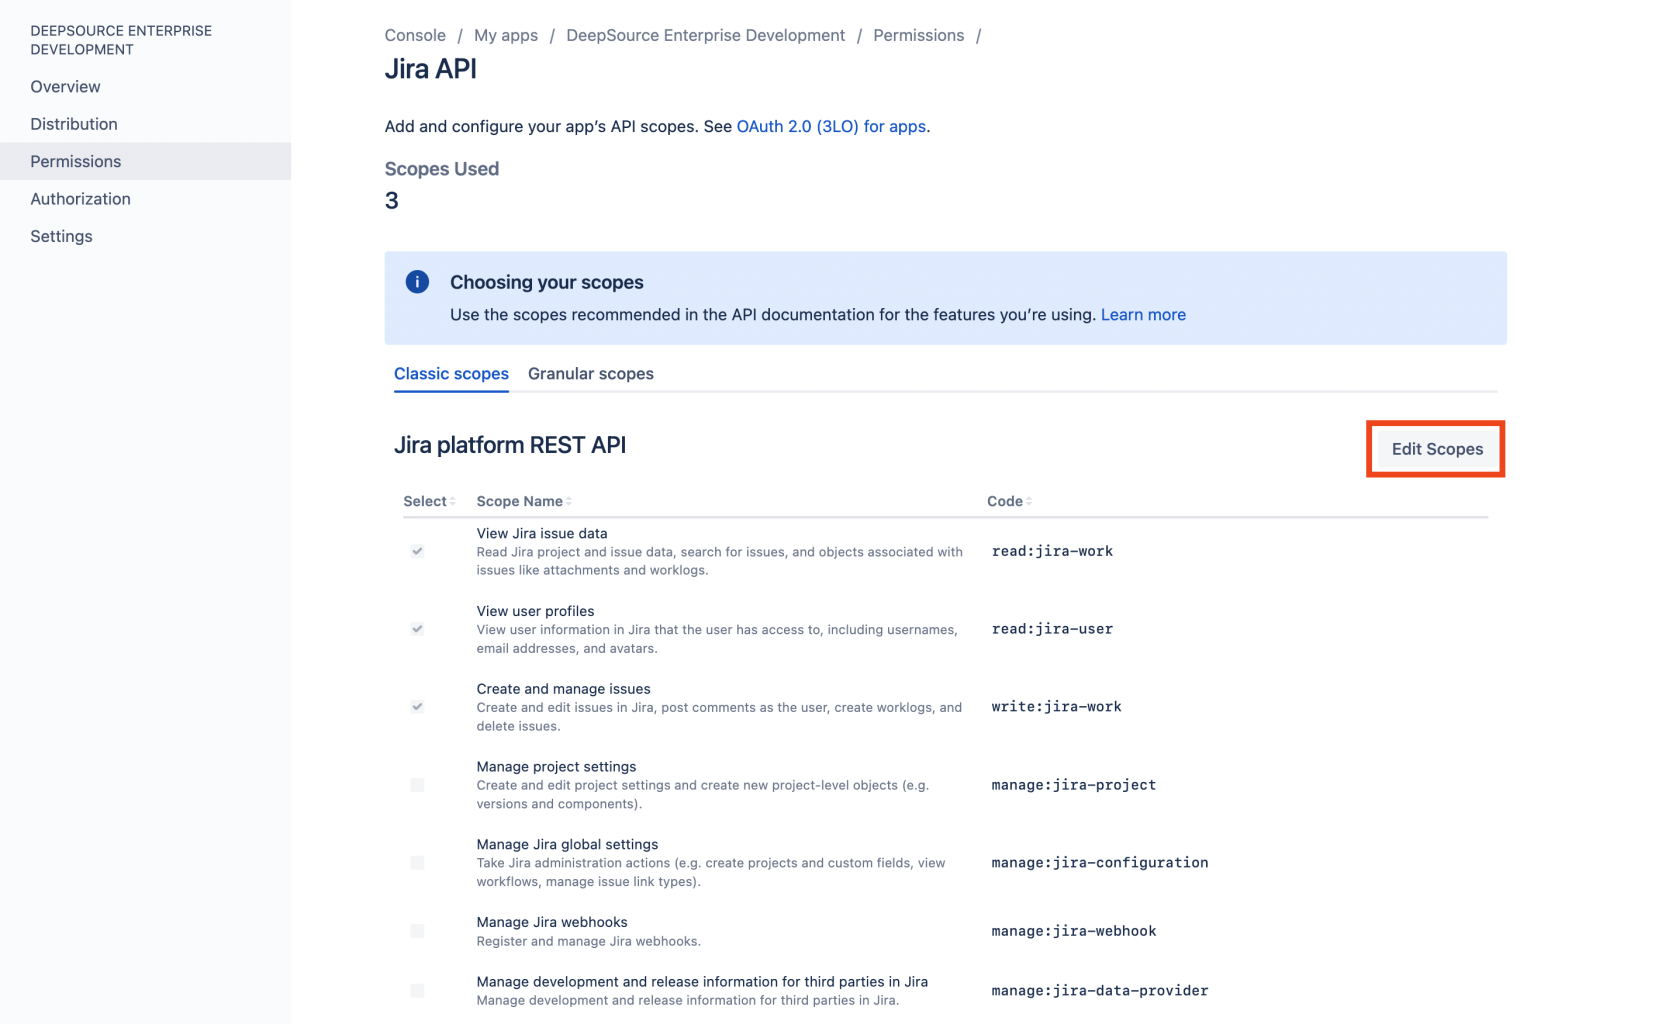Select the Classic scopes tab

tap(451, 373)
